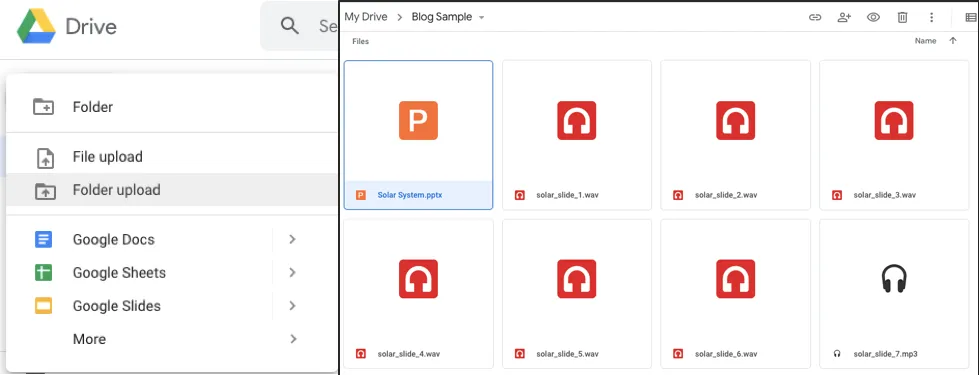
Task: Select the solar_slide_3.wav thumbnail
Action: tap(894, 120)
